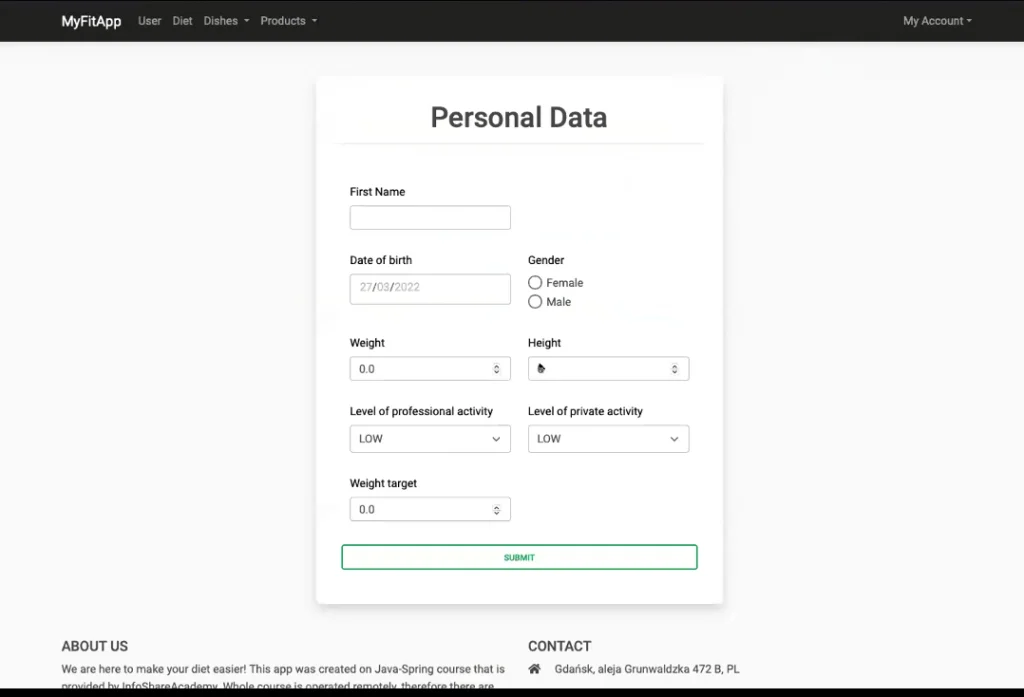Image resolution: width=1024 pixels, height=697 pixels.
Task: Click the address text Gdańsk, aleja Grunwaldzka 472 B
Action: (647, 669)
